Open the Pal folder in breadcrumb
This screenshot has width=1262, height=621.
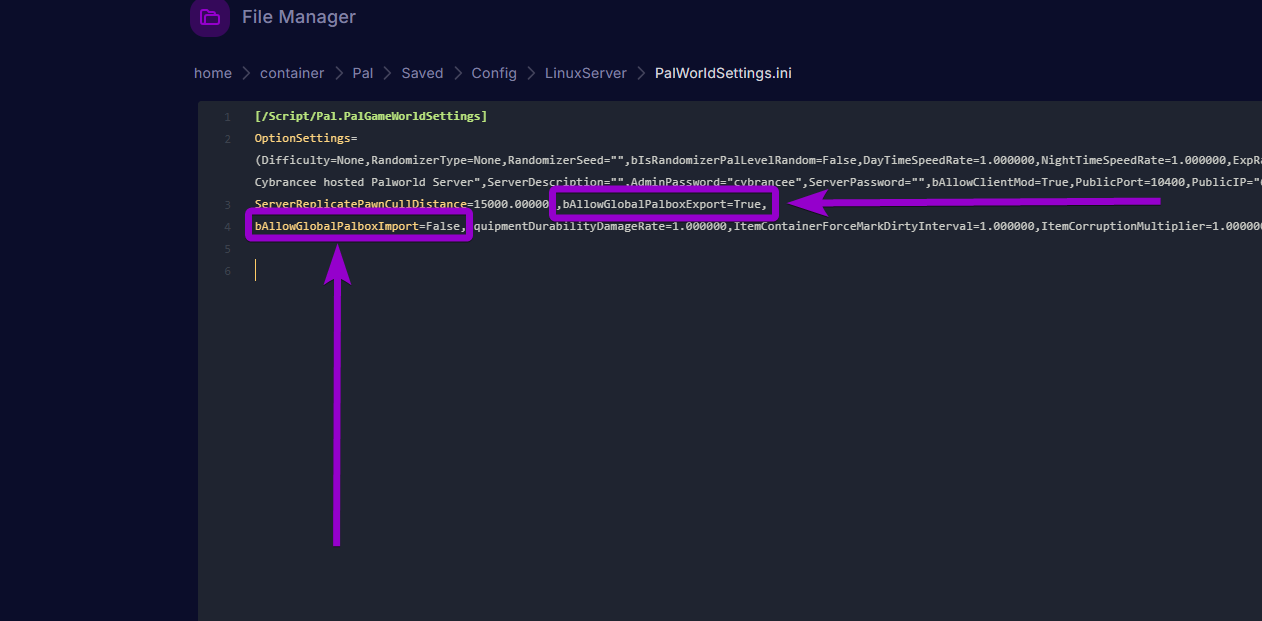tap(362, 72)
